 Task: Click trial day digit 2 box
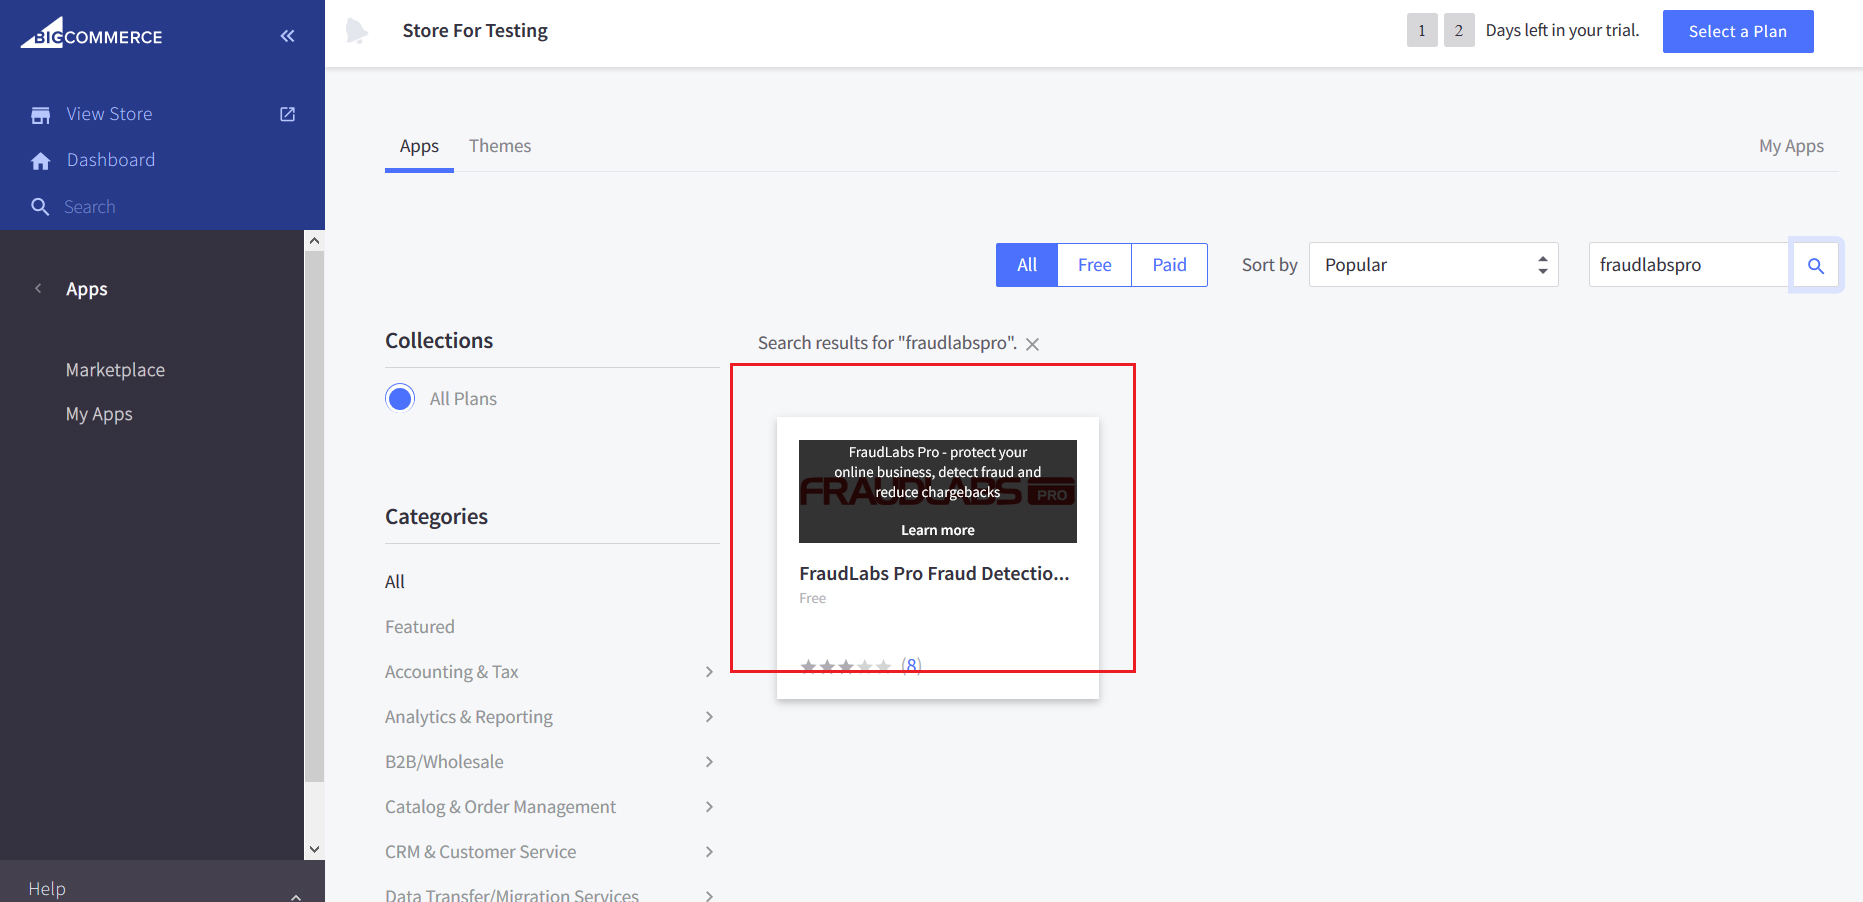coord(1459,30)
